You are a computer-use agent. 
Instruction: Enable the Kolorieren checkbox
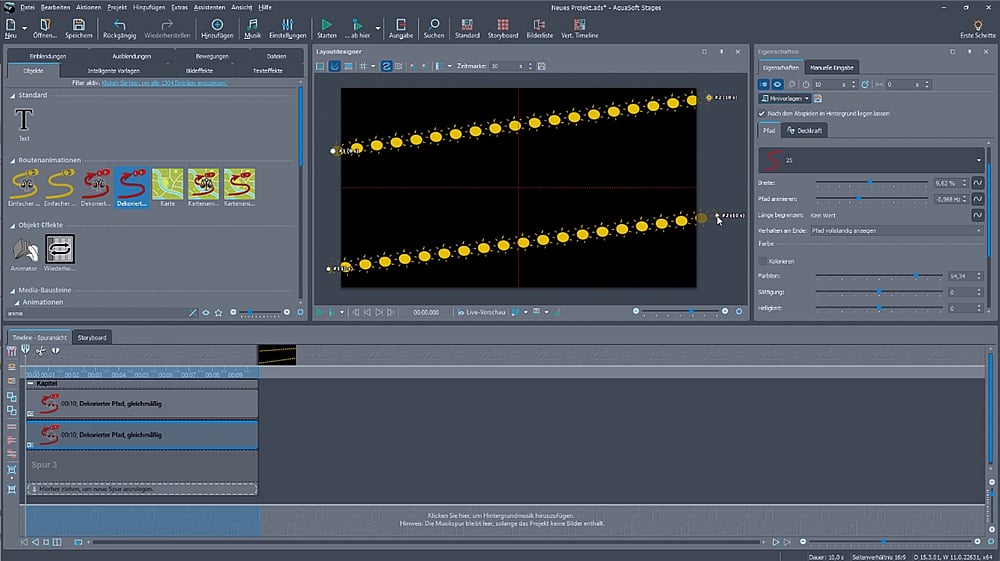click(x=762, y=261)
